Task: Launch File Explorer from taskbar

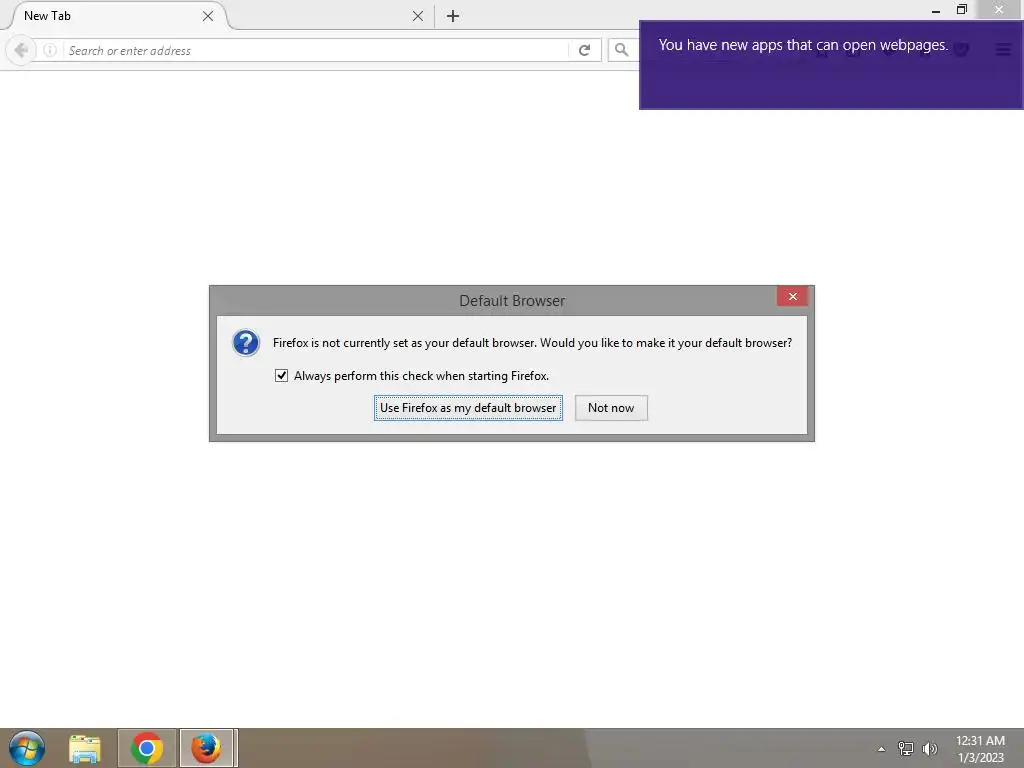Action: (85, 748)
